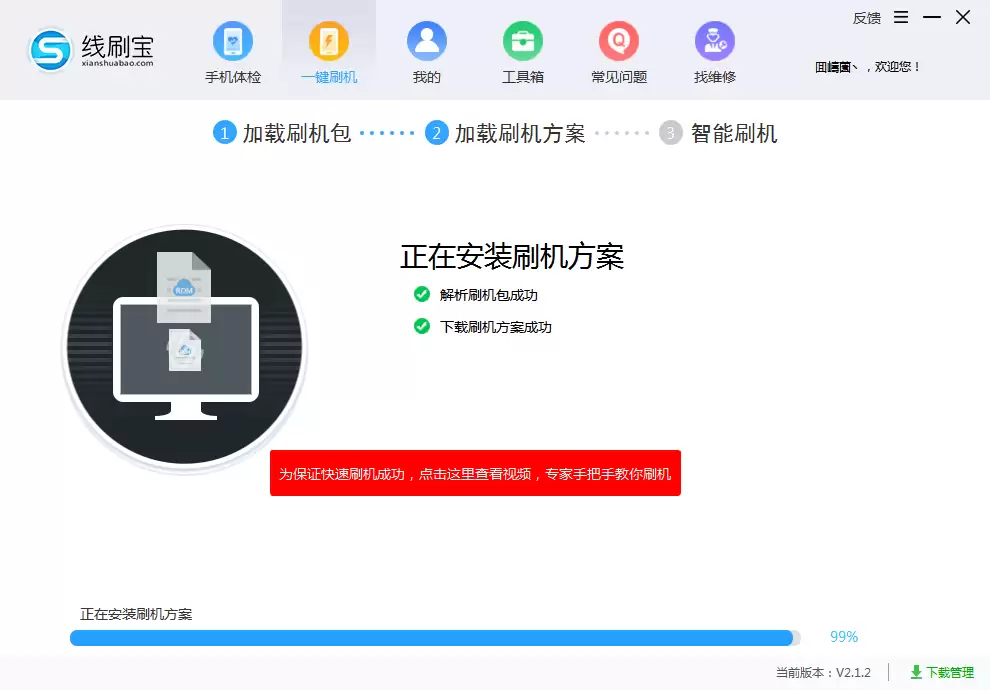This screenshot has height=690, width=990.
Task: Click the 线刷宝 logo icon
Action: [x=51, y=50]
